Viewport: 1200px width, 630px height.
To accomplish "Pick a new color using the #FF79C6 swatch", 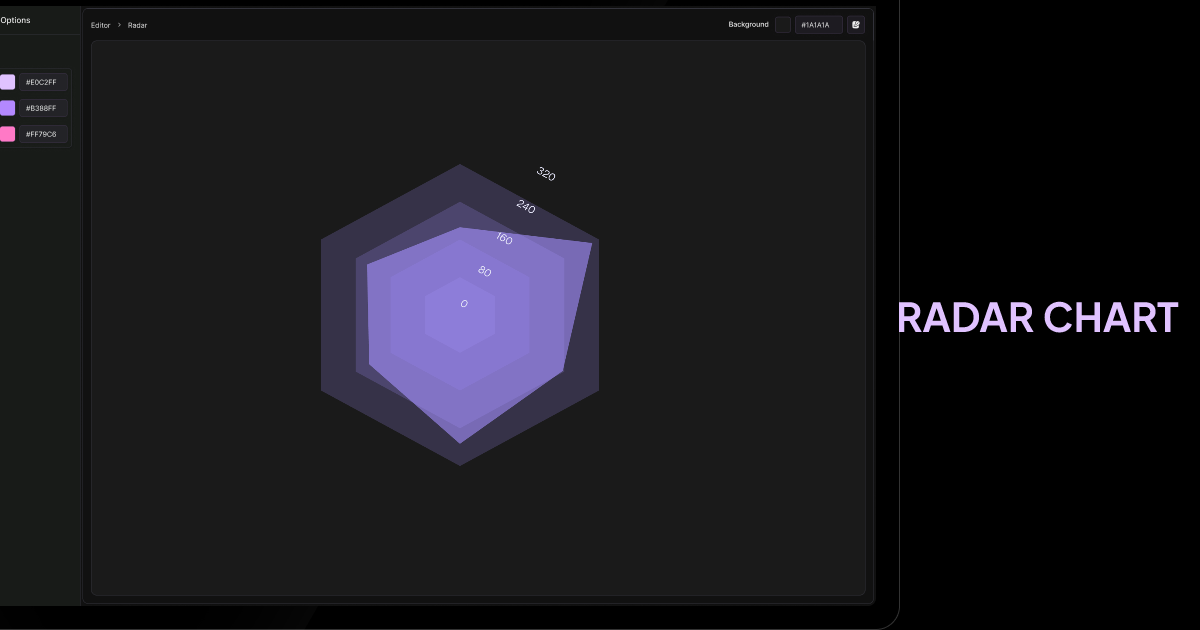I will coord(8,134).
